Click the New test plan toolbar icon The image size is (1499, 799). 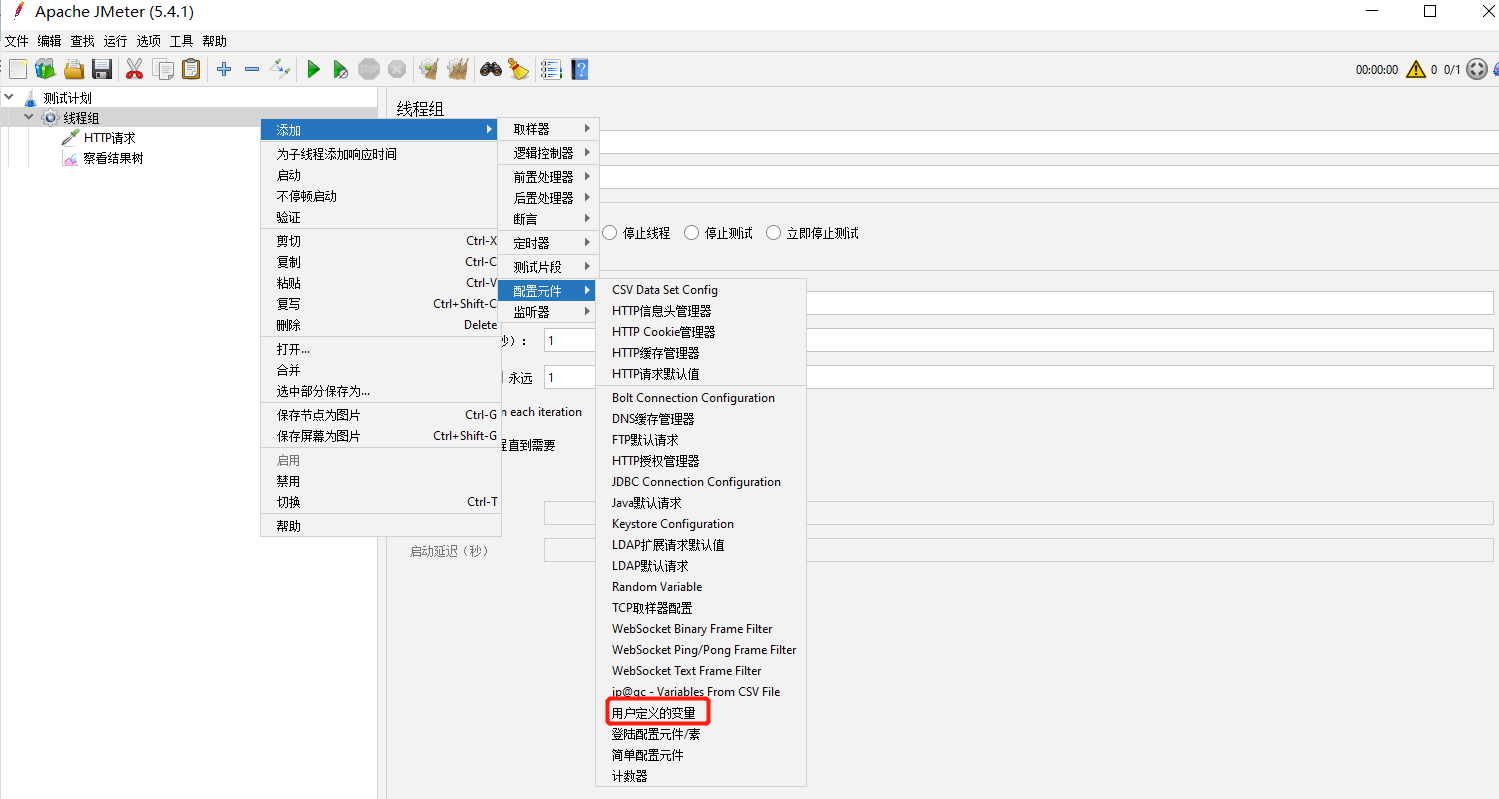point(18,69)
